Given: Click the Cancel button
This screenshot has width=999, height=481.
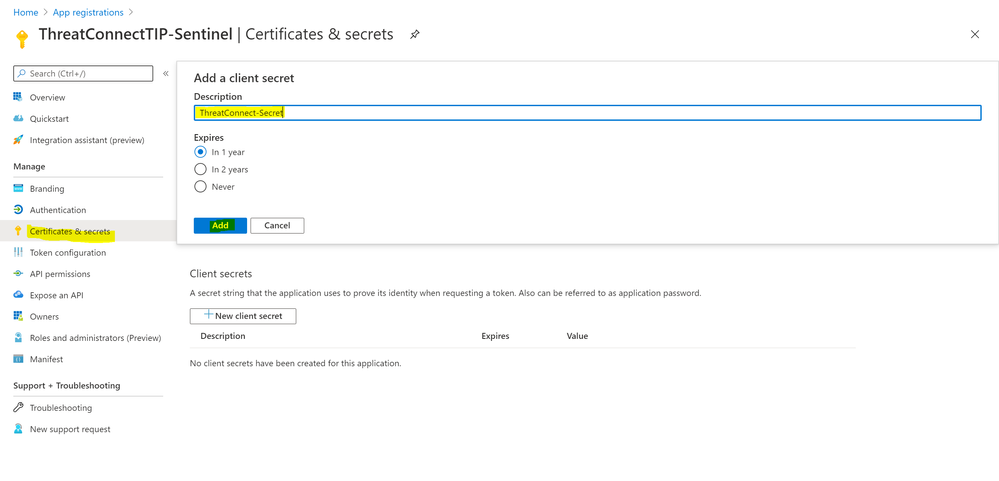Looking at the screenshot, I should point(277,226).
